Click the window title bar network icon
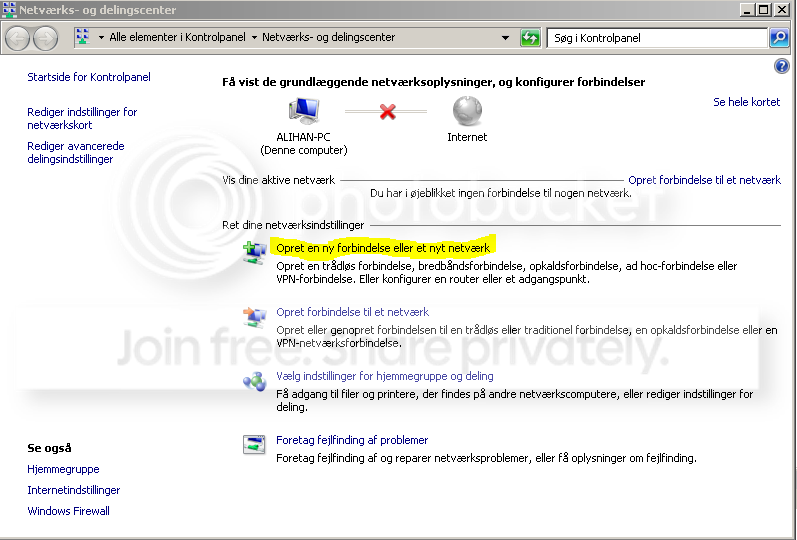 [x=9, y=9]
